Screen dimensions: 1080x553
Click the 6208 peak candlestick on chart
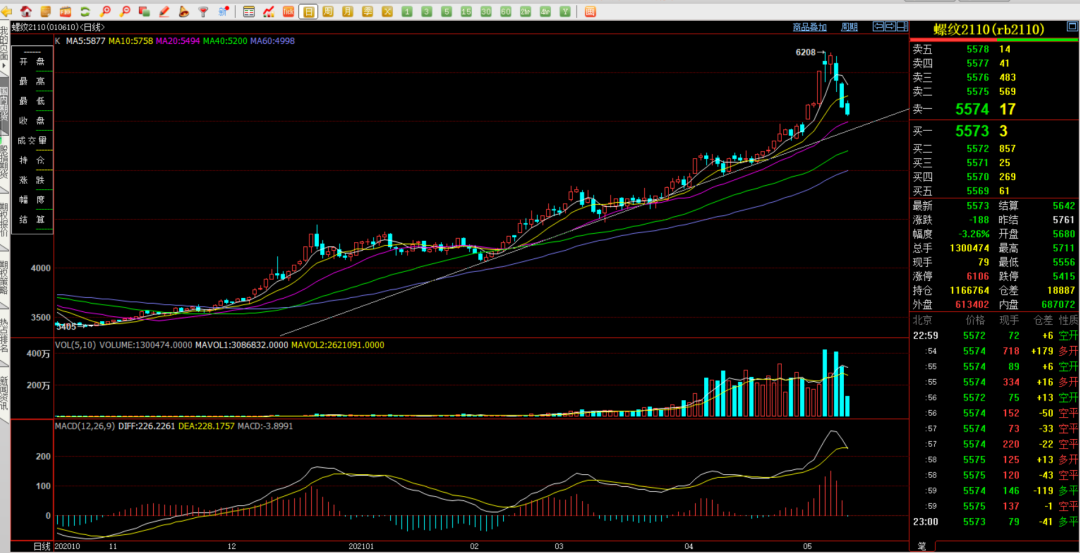tap(830, 63)
